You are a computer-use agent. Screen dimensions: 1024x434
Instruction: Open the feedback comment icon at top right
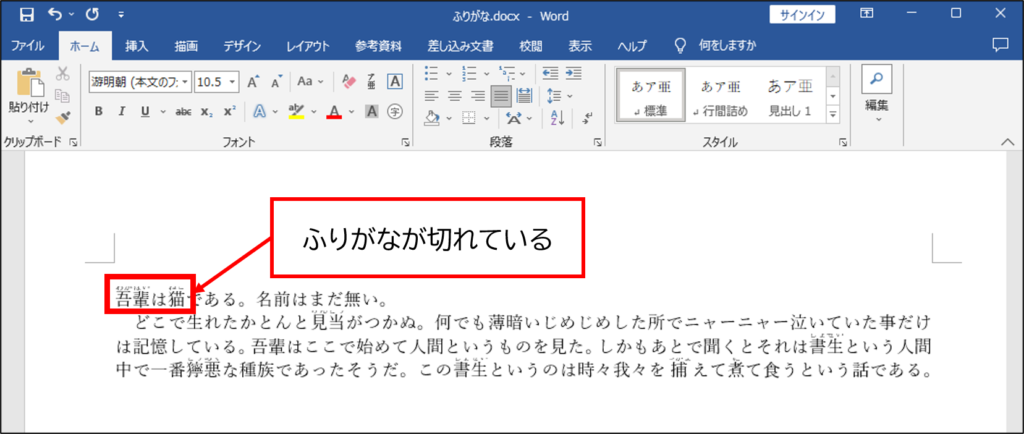click(1000, 45)
